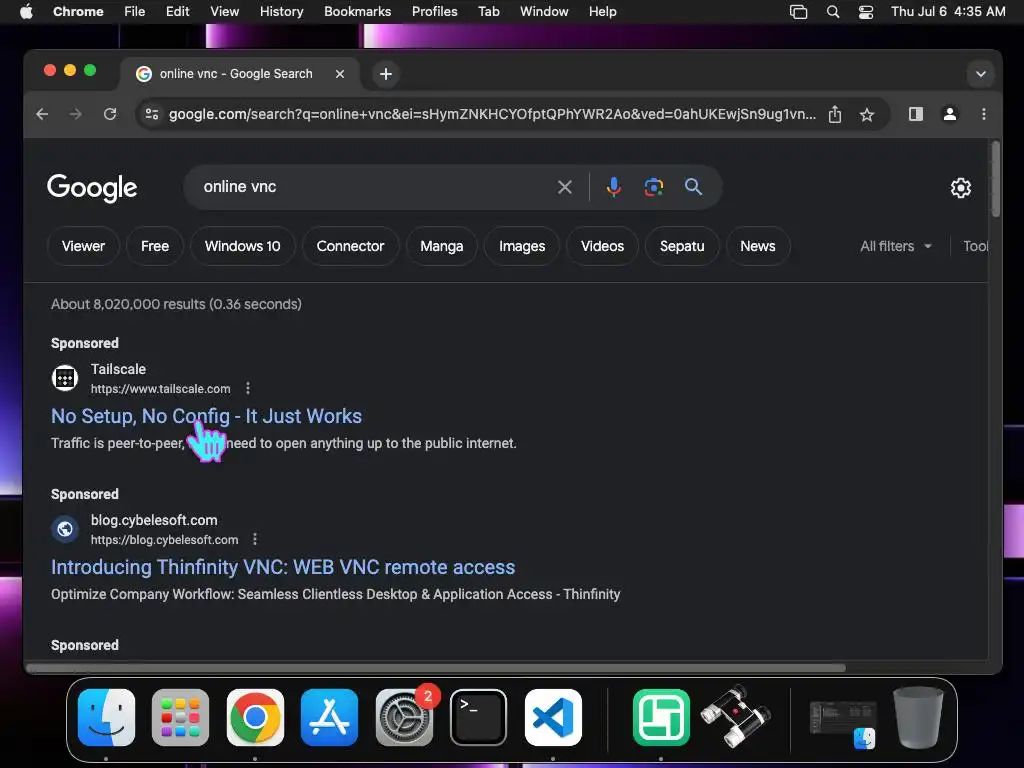Open Google quick settings gear

click(x=961, y=188)
